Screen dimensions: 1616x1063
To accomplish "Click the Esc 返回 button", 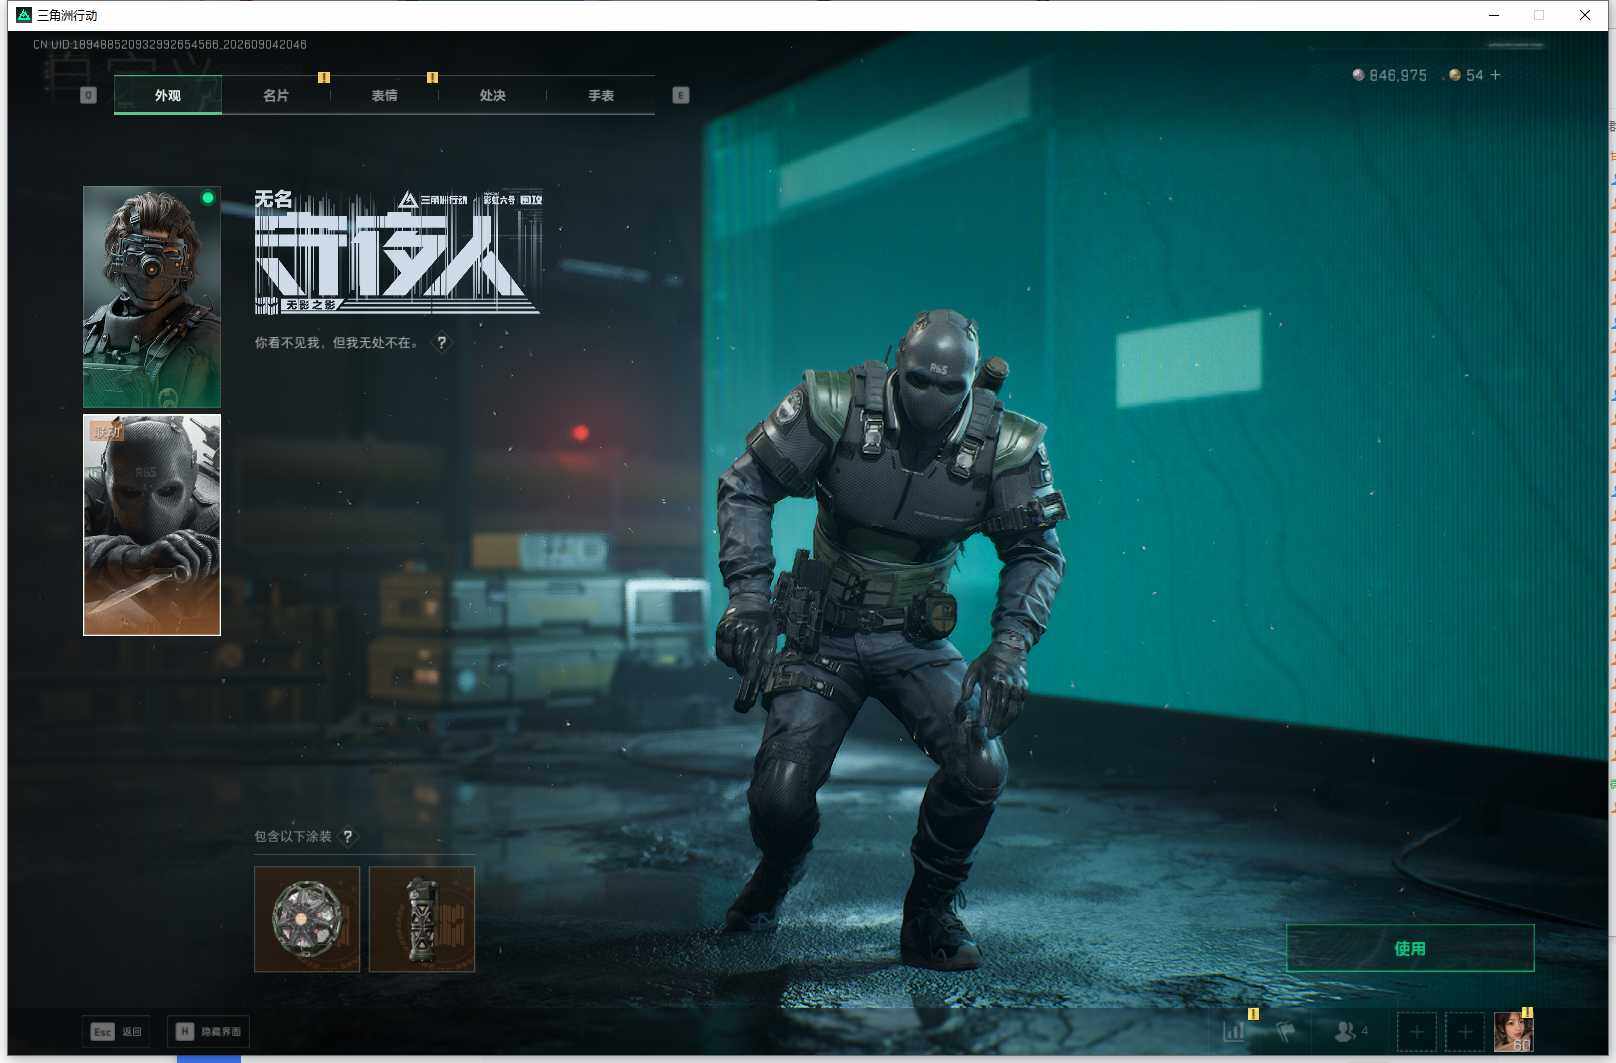I will click(117, 1031).
